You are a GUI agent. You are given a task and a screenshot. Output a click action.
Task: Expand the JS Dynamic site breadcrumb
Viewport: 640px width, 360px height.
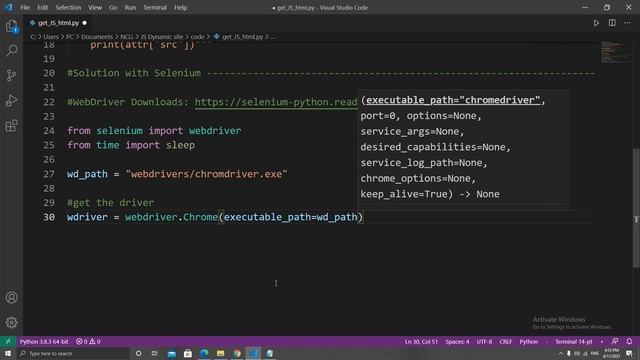point(162,37)
